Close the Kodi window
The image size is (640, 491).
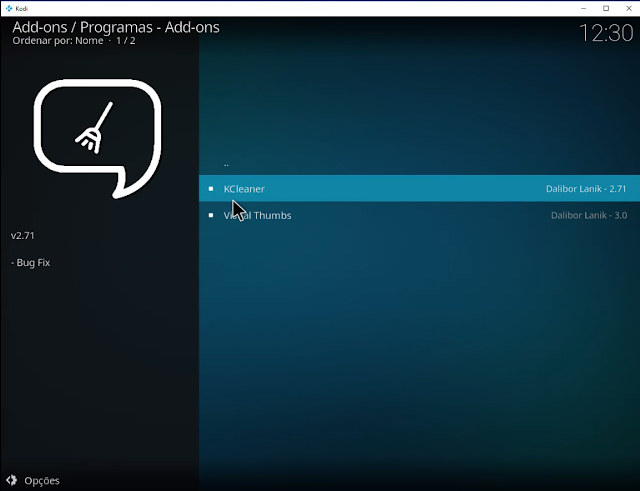(629, 8)
